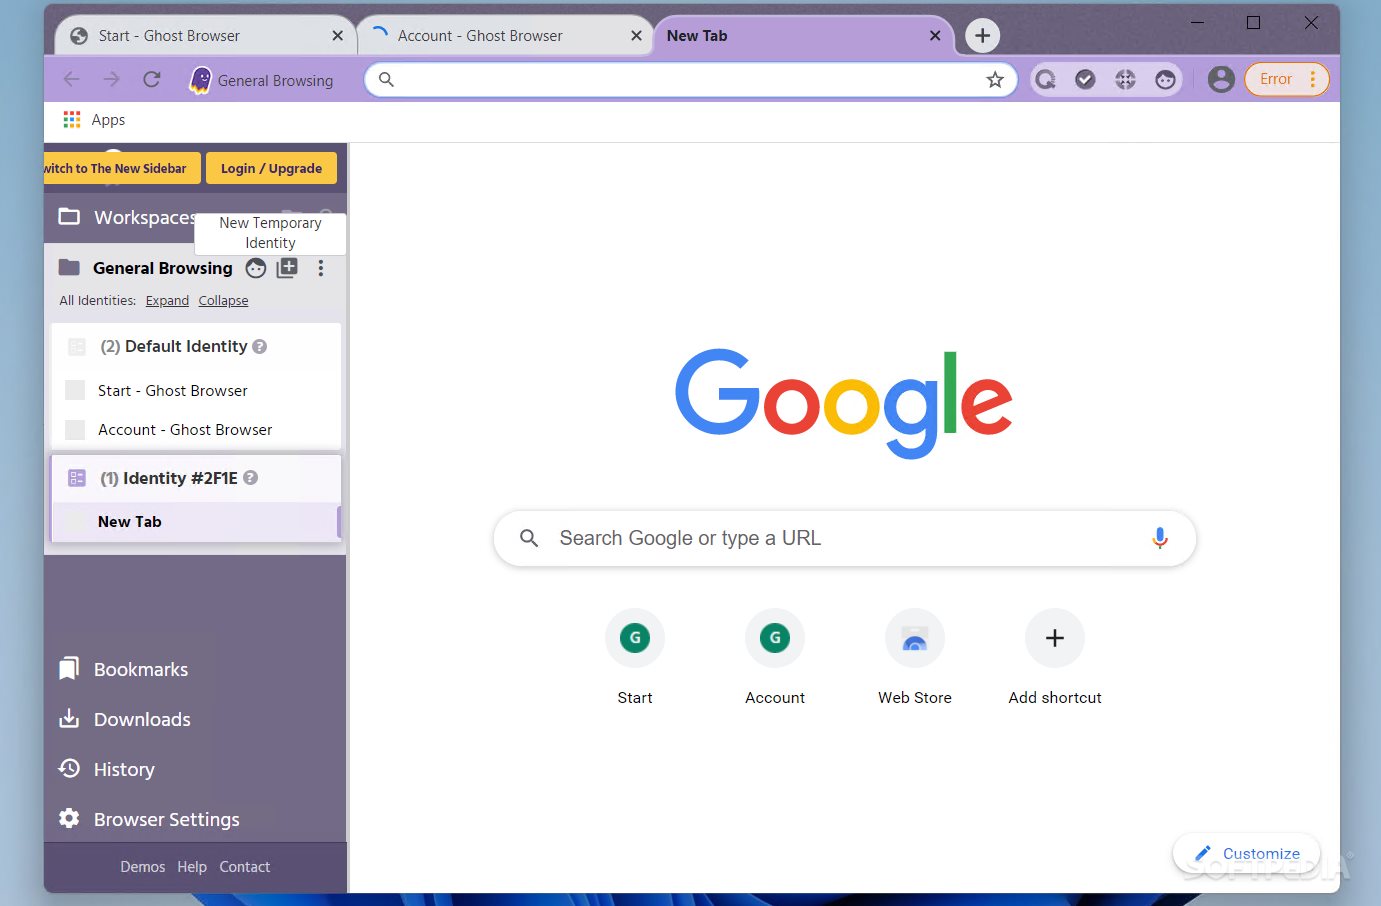The image size is (1381, 906).
Task: Open the Apps grid shortcut
Action: pos(94,119)
